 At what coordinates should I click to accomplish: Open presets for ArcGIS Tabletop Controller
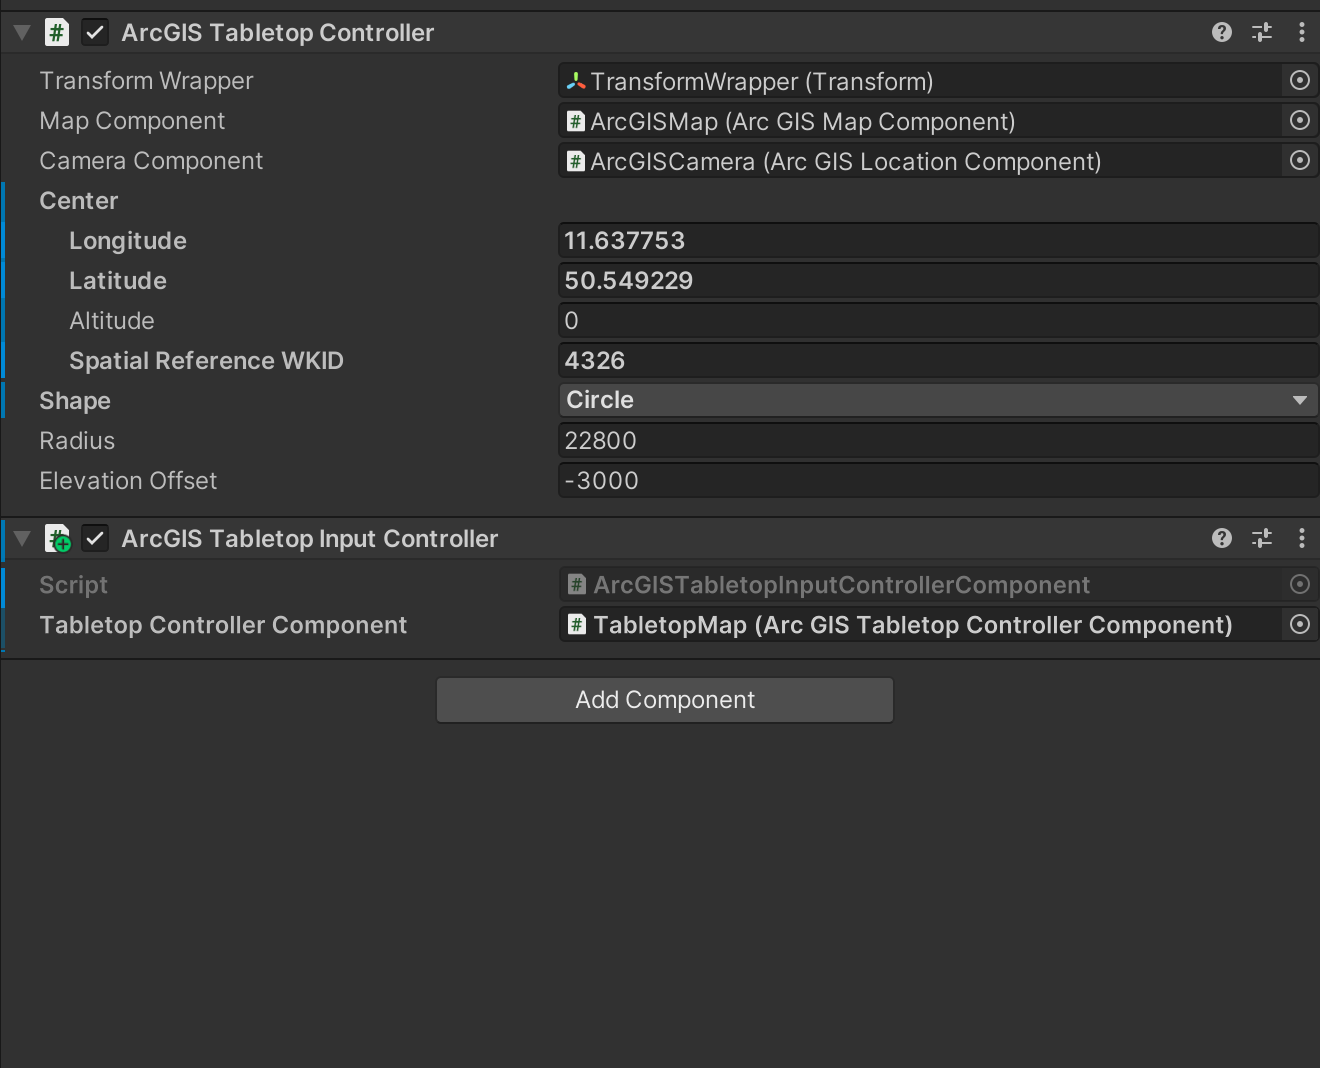[x=1262, y=33]
